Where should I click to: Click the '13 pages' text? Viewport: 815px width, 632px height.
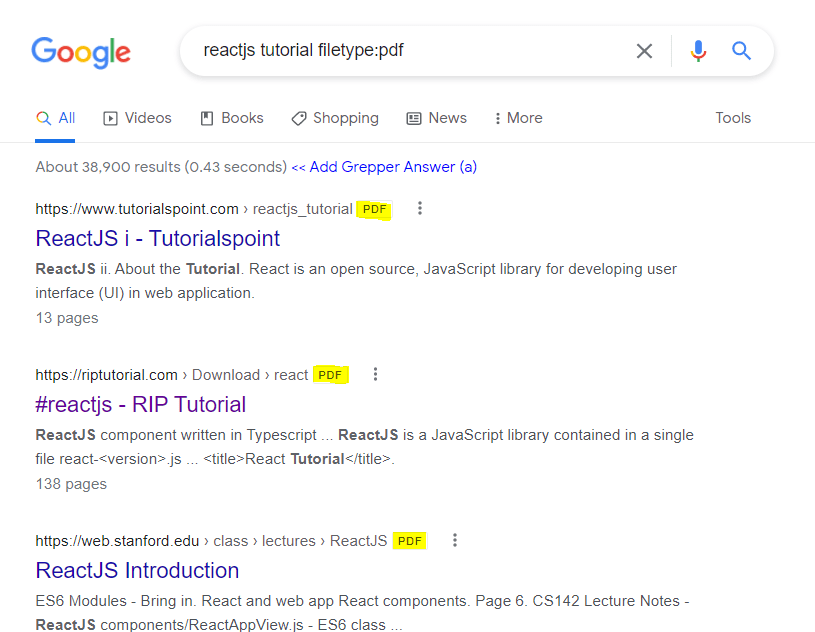coord(67,318)
